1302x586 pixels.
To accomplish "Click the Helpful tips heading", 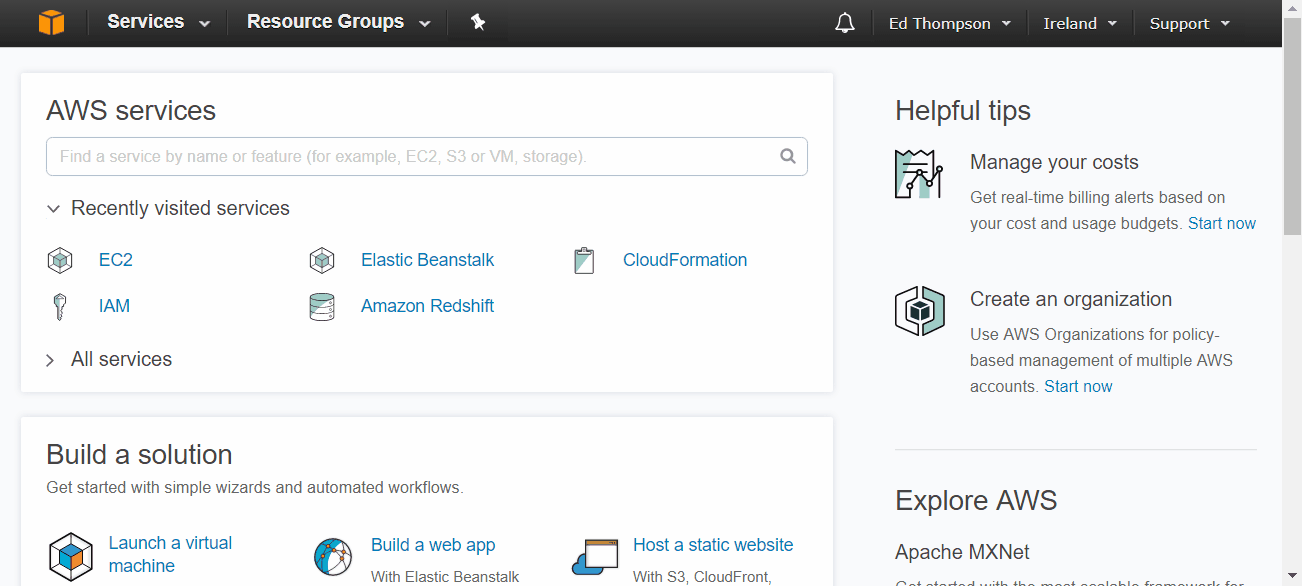I will click(963, 111).
